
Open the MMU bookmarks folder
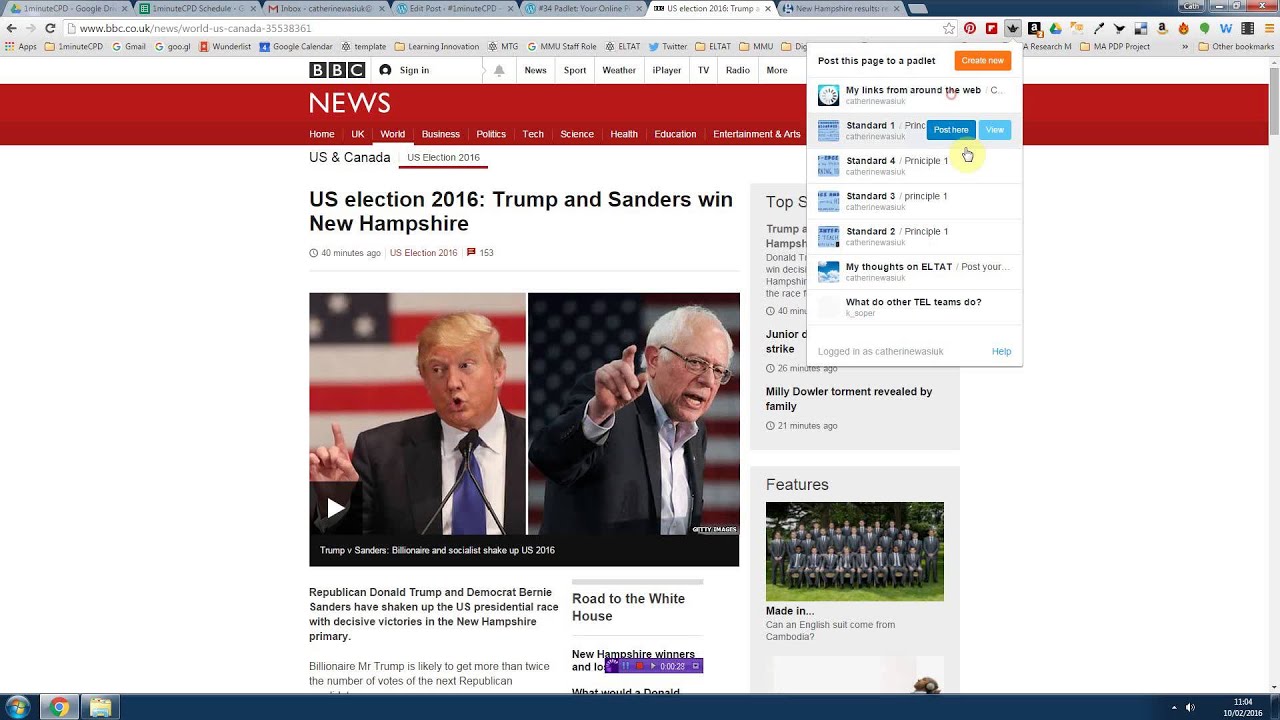pyautogui.click(x=755, y=46)
